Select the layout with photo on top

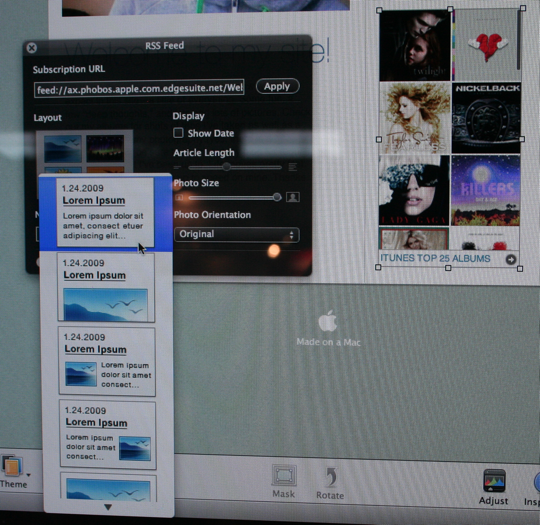(x=108, y=487)
